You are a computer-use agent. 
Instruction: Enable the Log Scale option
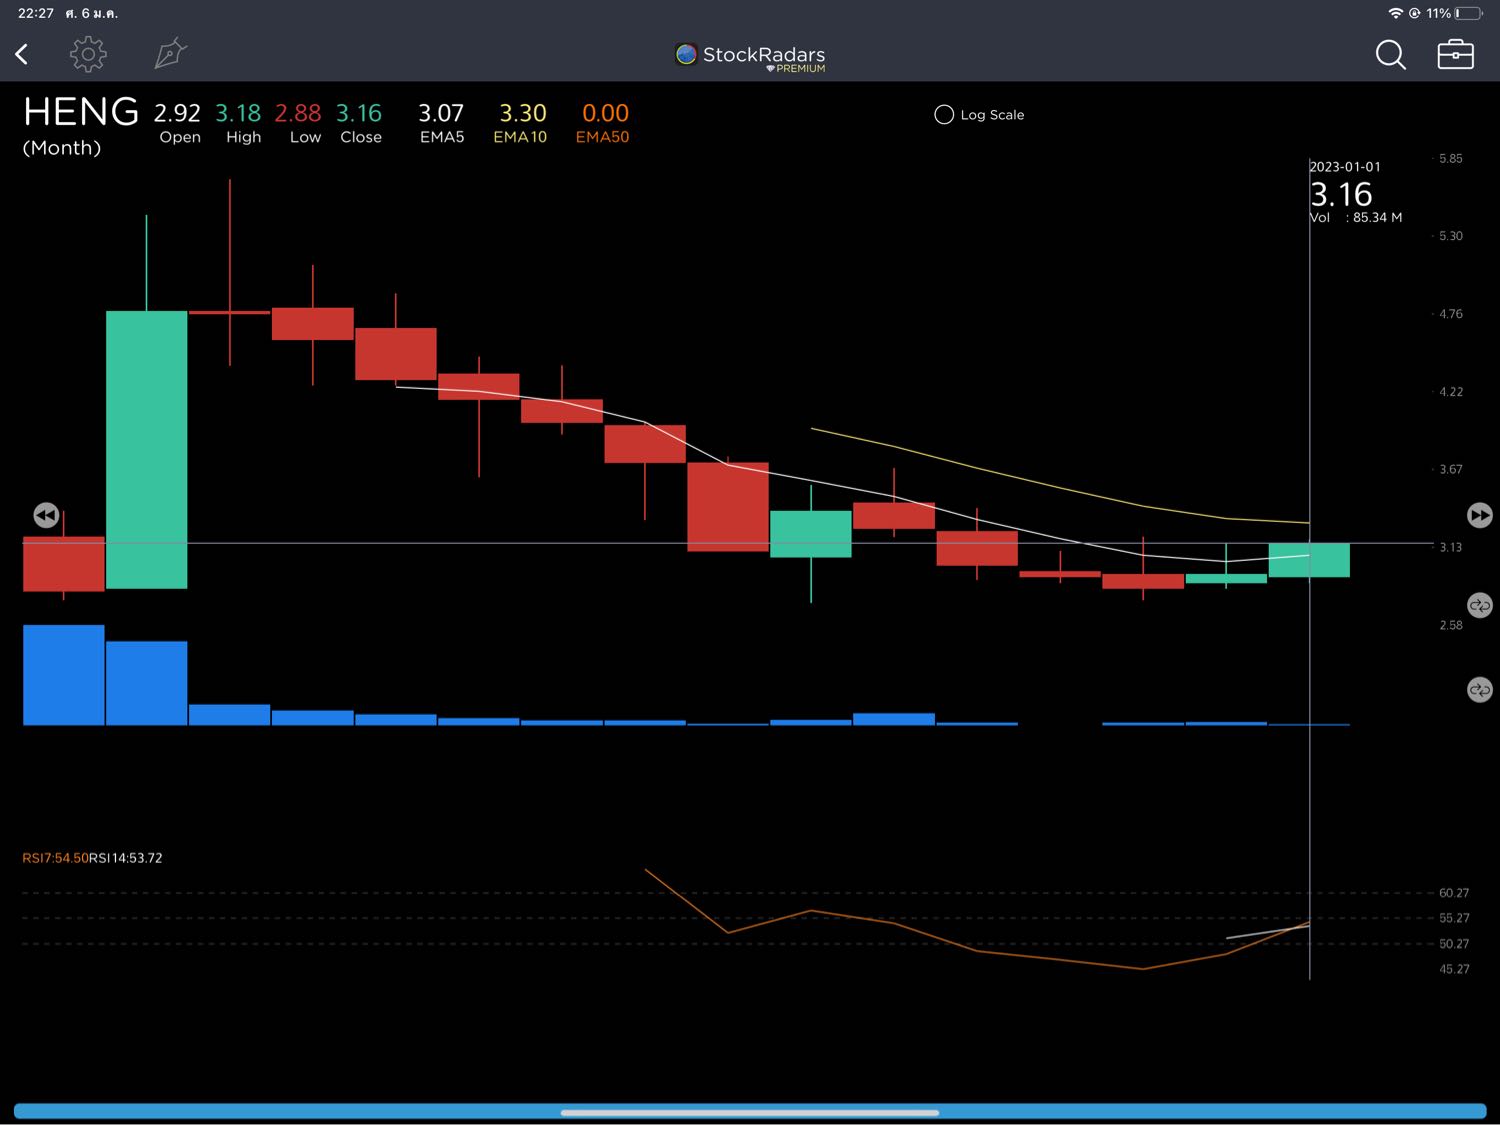click(979, 115)
